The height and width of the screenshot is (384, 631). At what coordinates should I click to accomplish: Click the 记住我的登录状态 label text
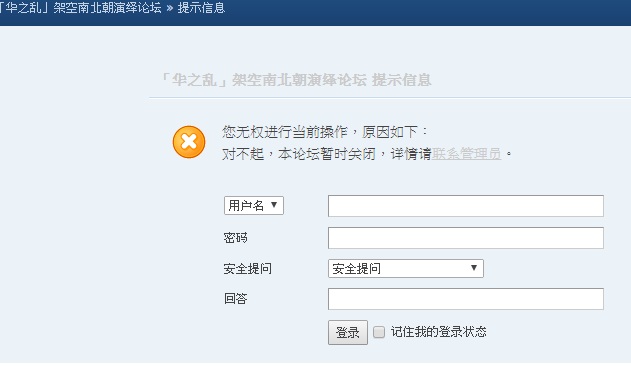tap(438, 332)
